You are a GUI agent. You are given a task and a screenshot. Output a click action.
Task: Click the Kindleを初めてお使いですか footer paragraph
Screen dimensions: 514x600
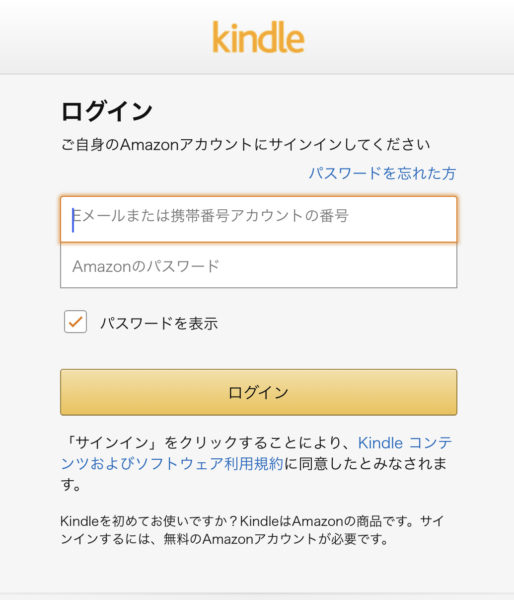click(252, 530)
